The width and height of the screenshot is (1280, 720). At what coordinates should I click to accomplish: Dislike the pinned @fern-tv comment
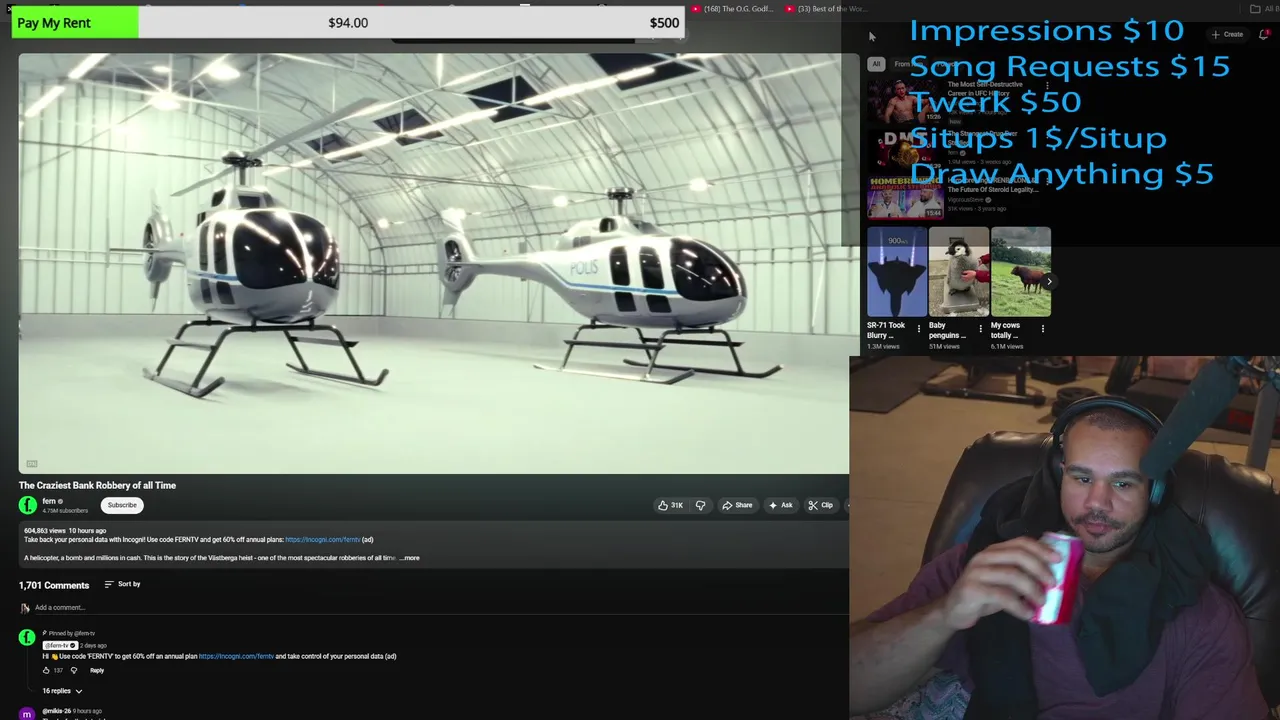73,670
